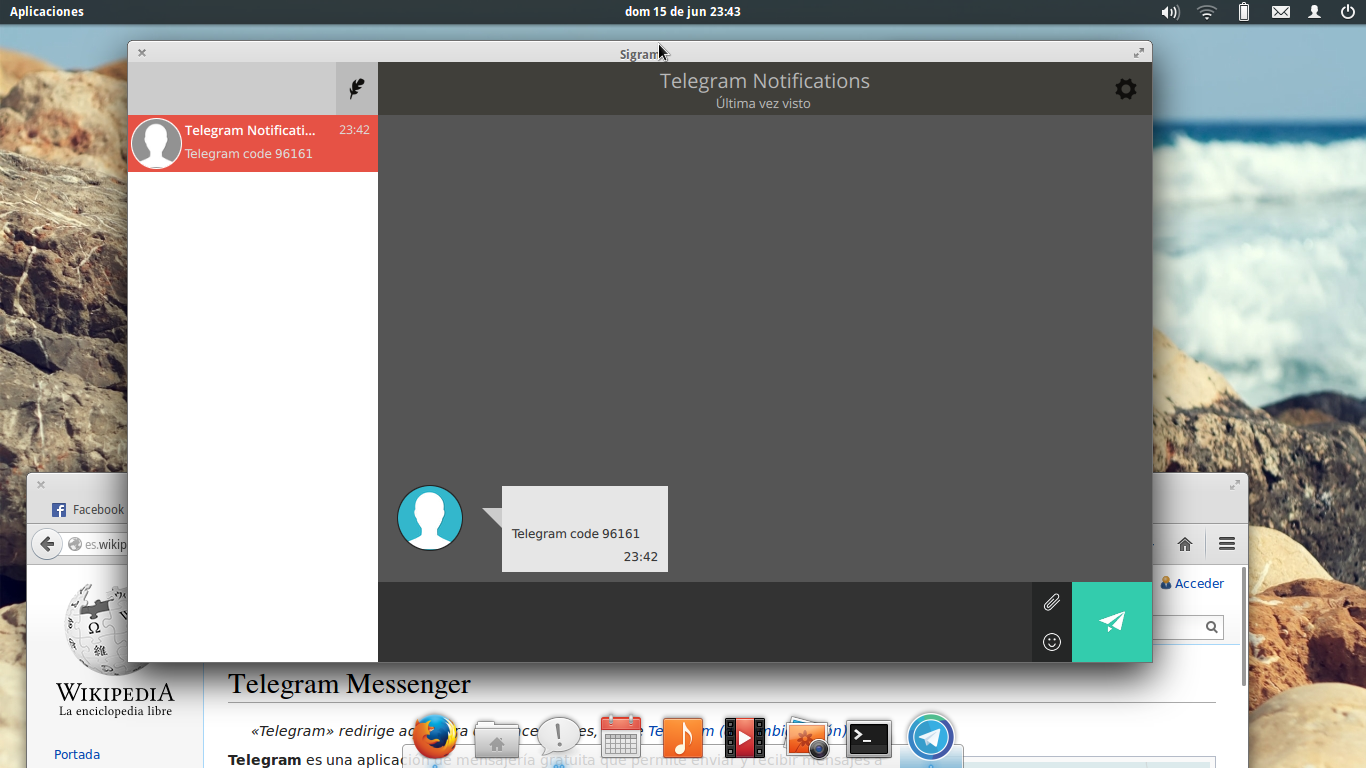Close the browser window

point(41,485)
